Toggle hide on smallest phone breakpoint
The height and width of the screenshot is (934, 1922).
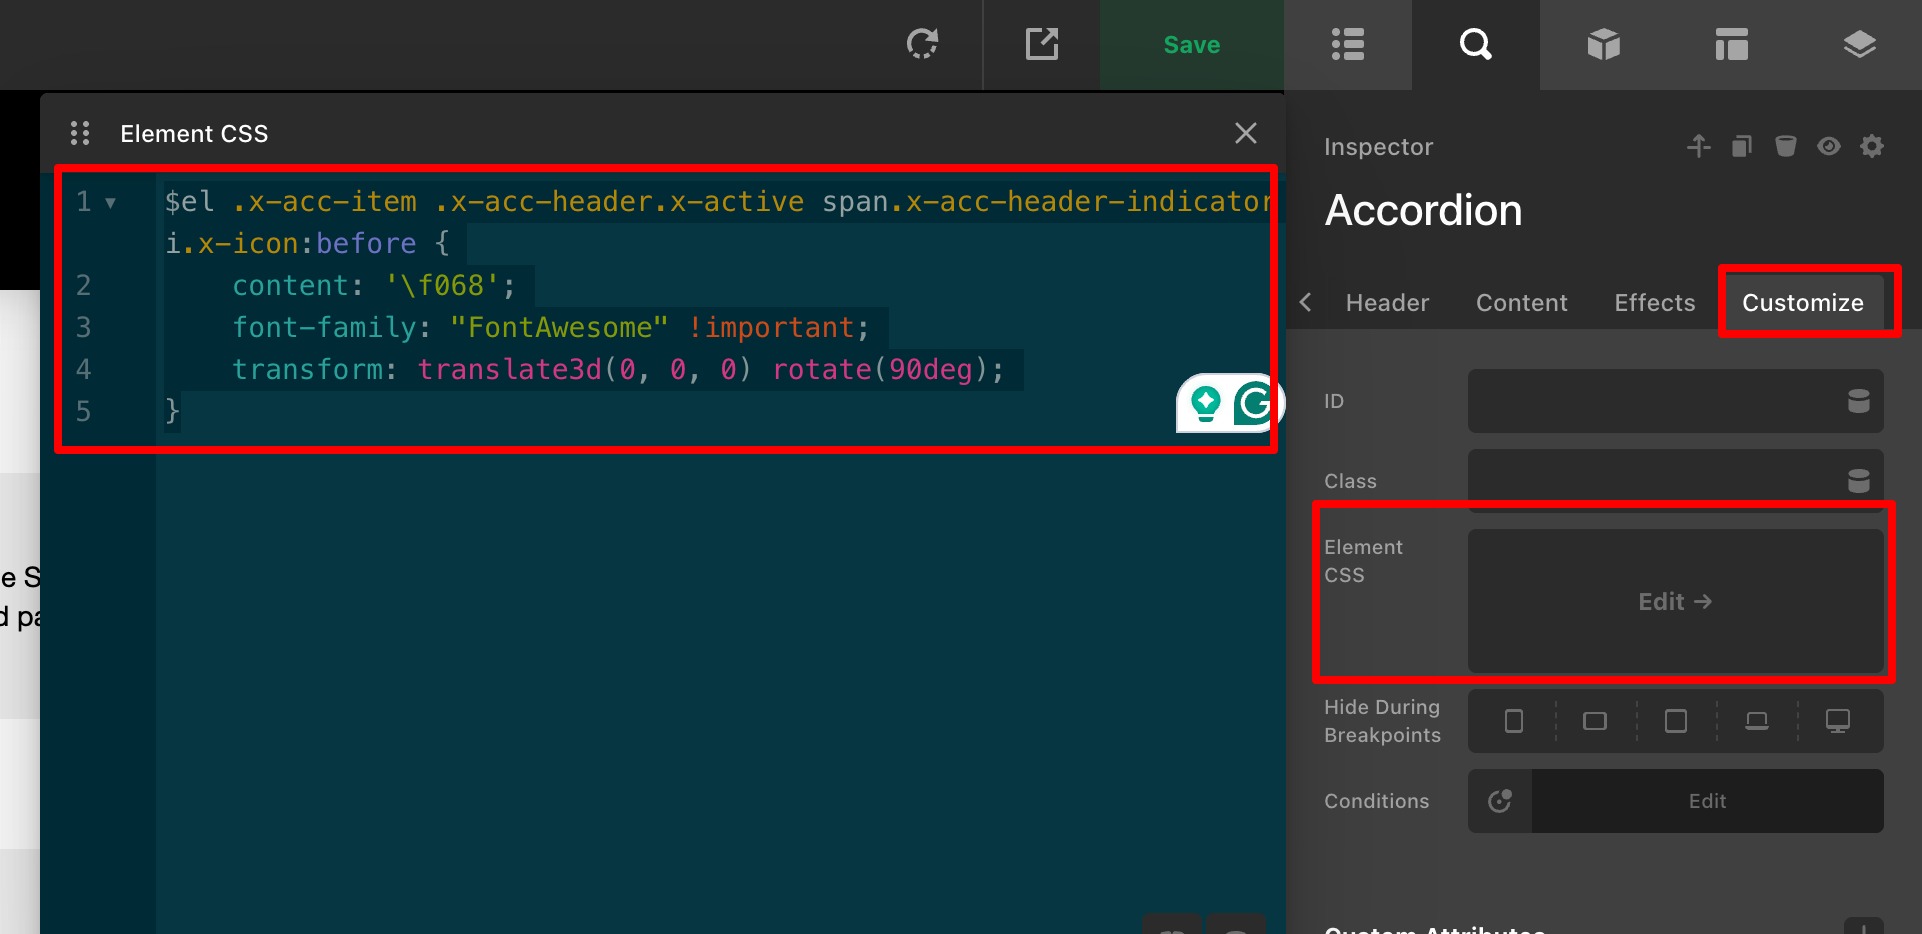1514,721
